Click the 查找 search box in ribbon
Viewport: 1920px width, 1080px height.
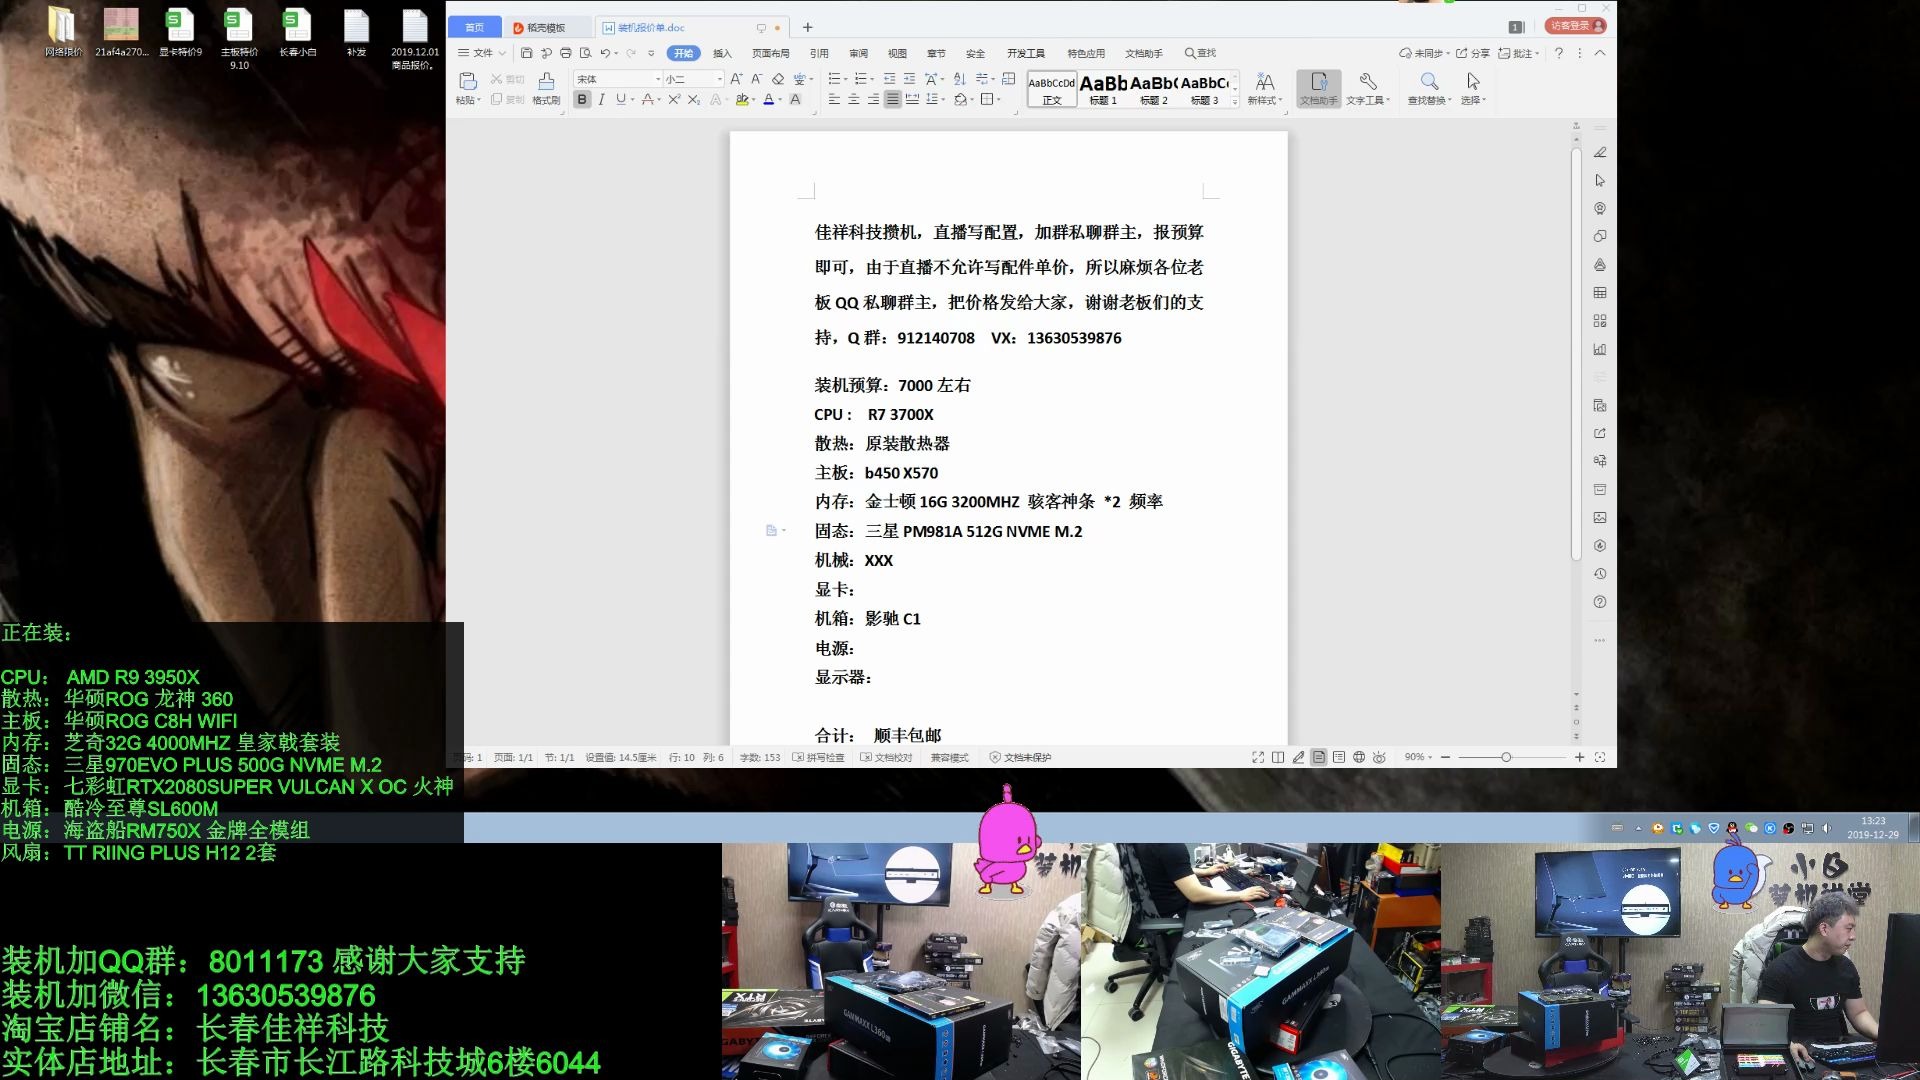(x=1201, y=53)
